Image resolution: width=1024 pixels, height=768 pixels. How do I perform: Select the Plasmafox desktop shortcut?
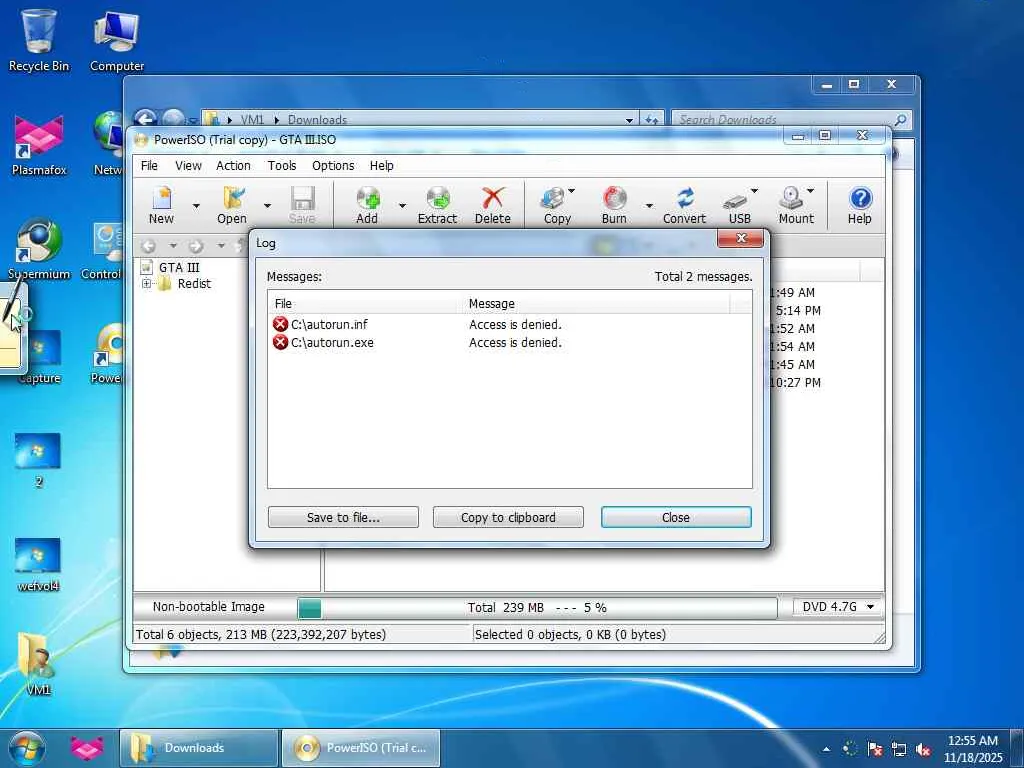[39, 145]
